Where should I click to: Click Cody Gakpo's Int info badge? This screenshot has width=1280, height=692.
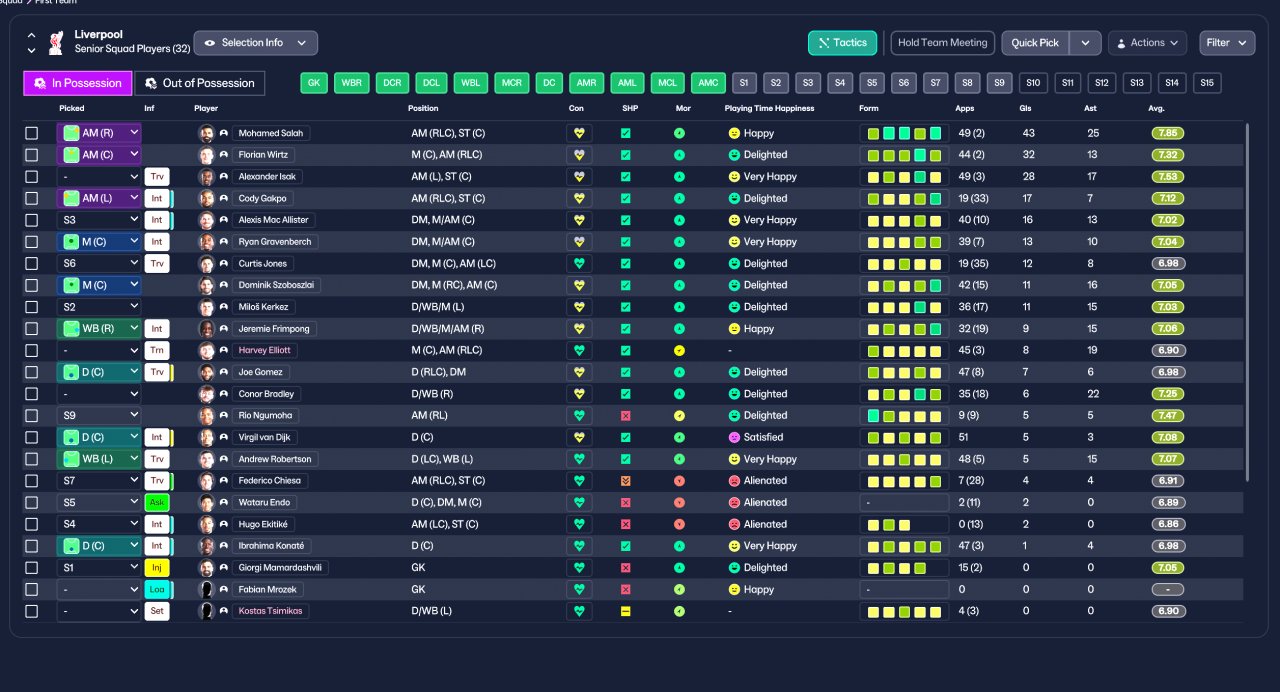[x=157, y=199]
